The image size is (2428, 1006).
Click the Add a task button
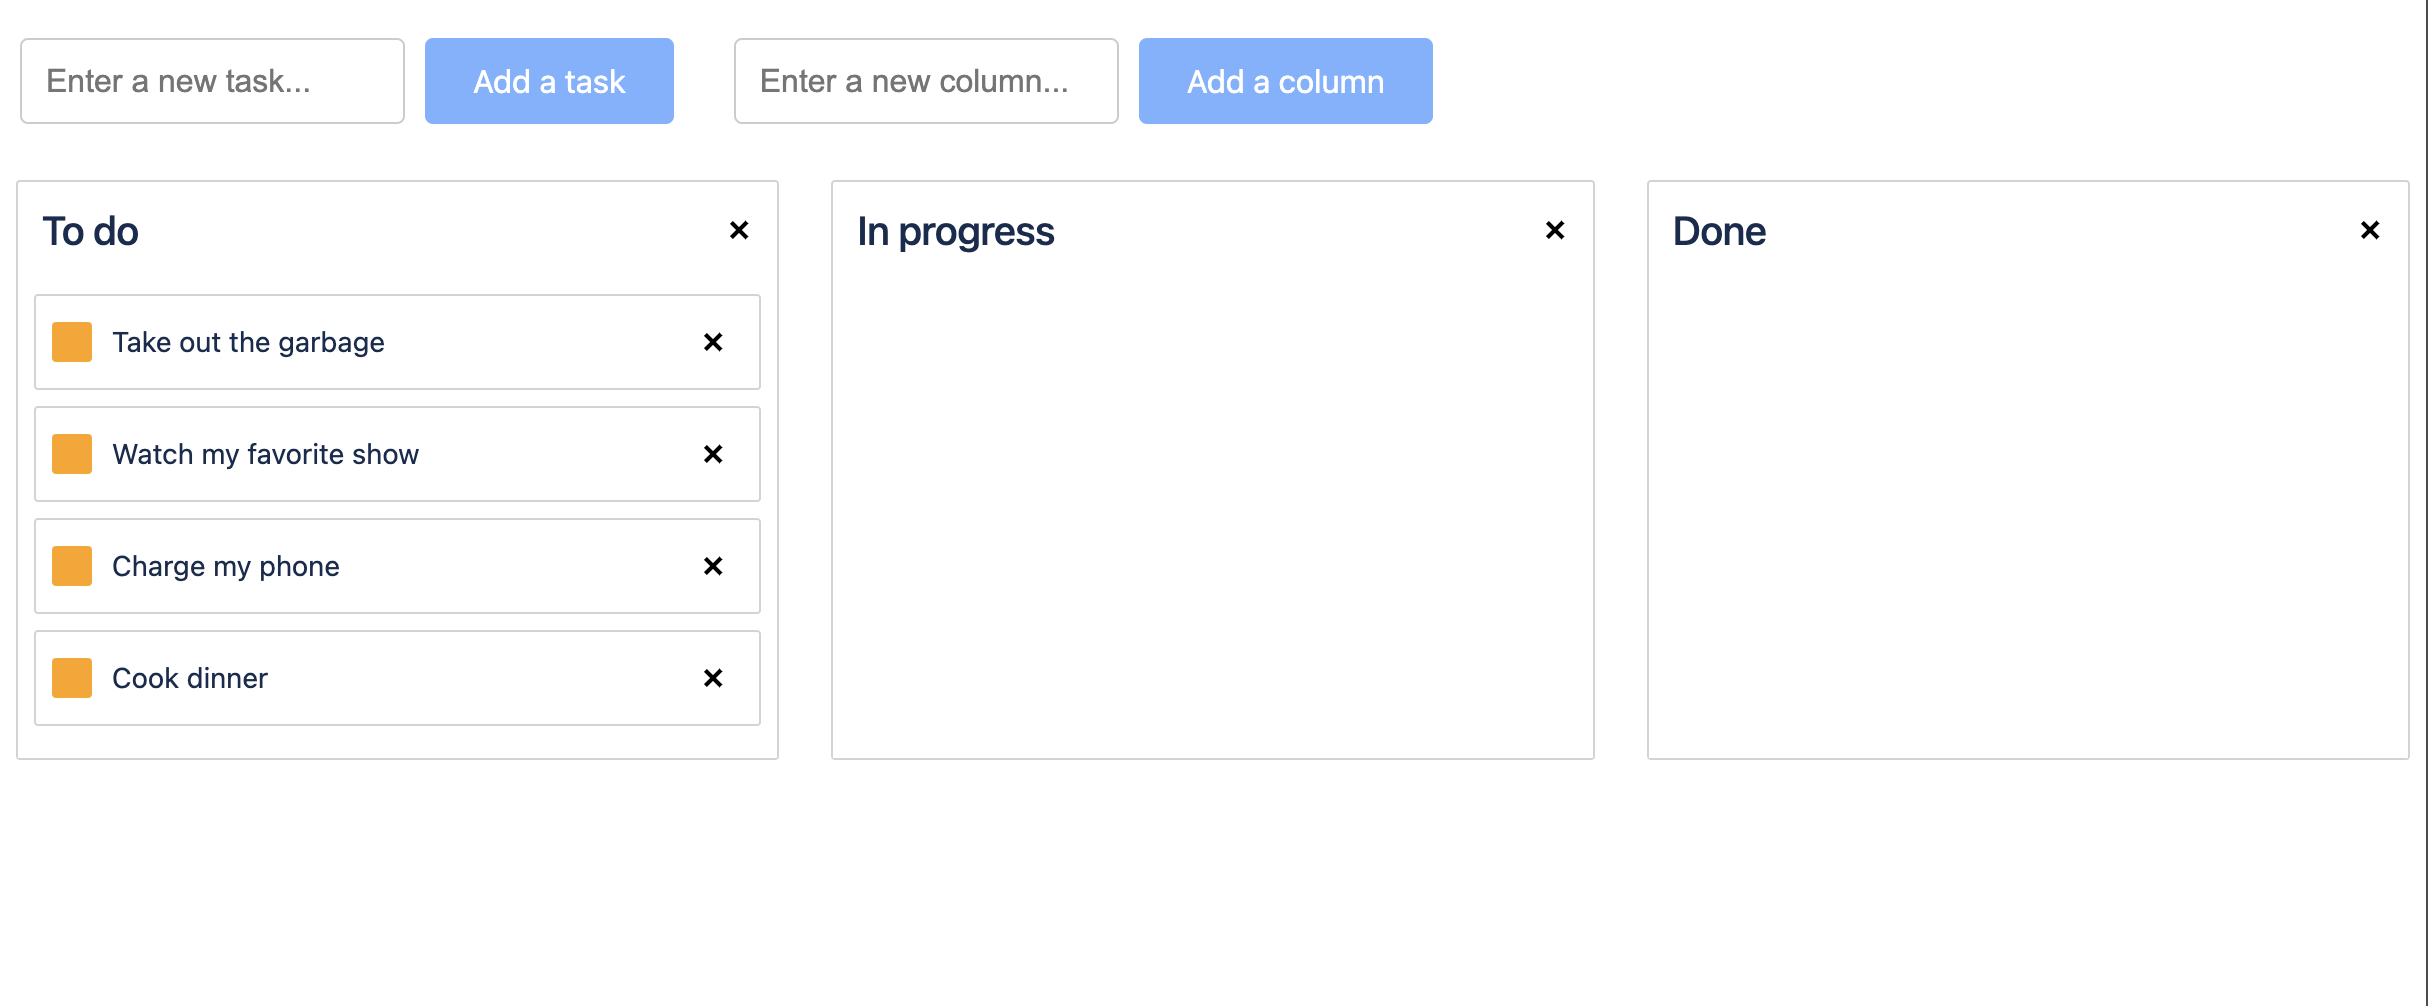(x=549, y=81)
